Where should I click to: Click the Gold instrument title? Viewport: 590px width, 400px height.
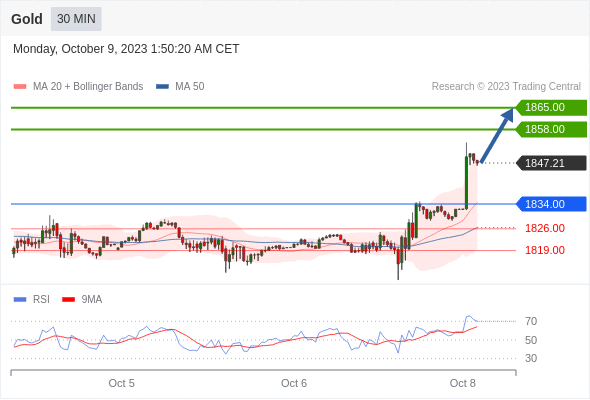point(27,19)
